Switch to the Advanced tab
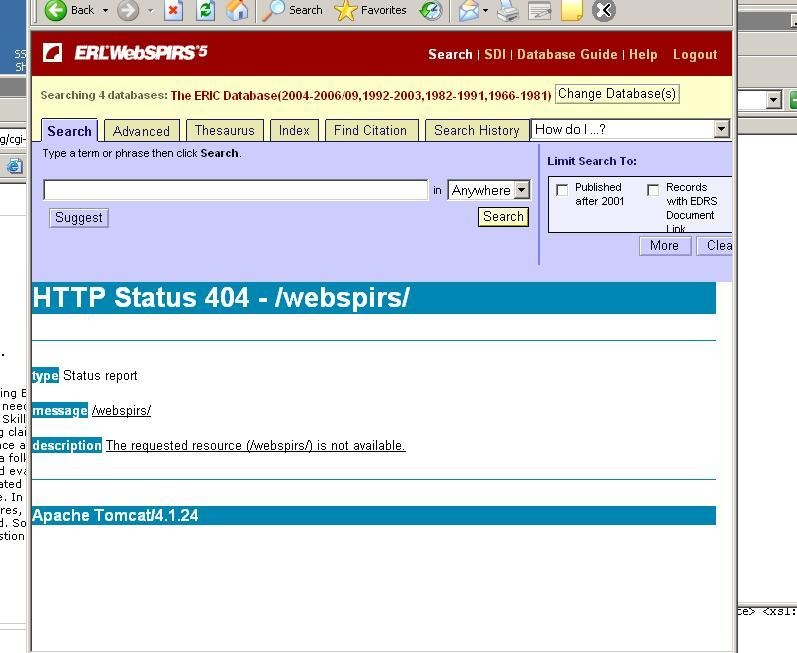The height and width of the screenshot is (653, 797). [141, 131]
